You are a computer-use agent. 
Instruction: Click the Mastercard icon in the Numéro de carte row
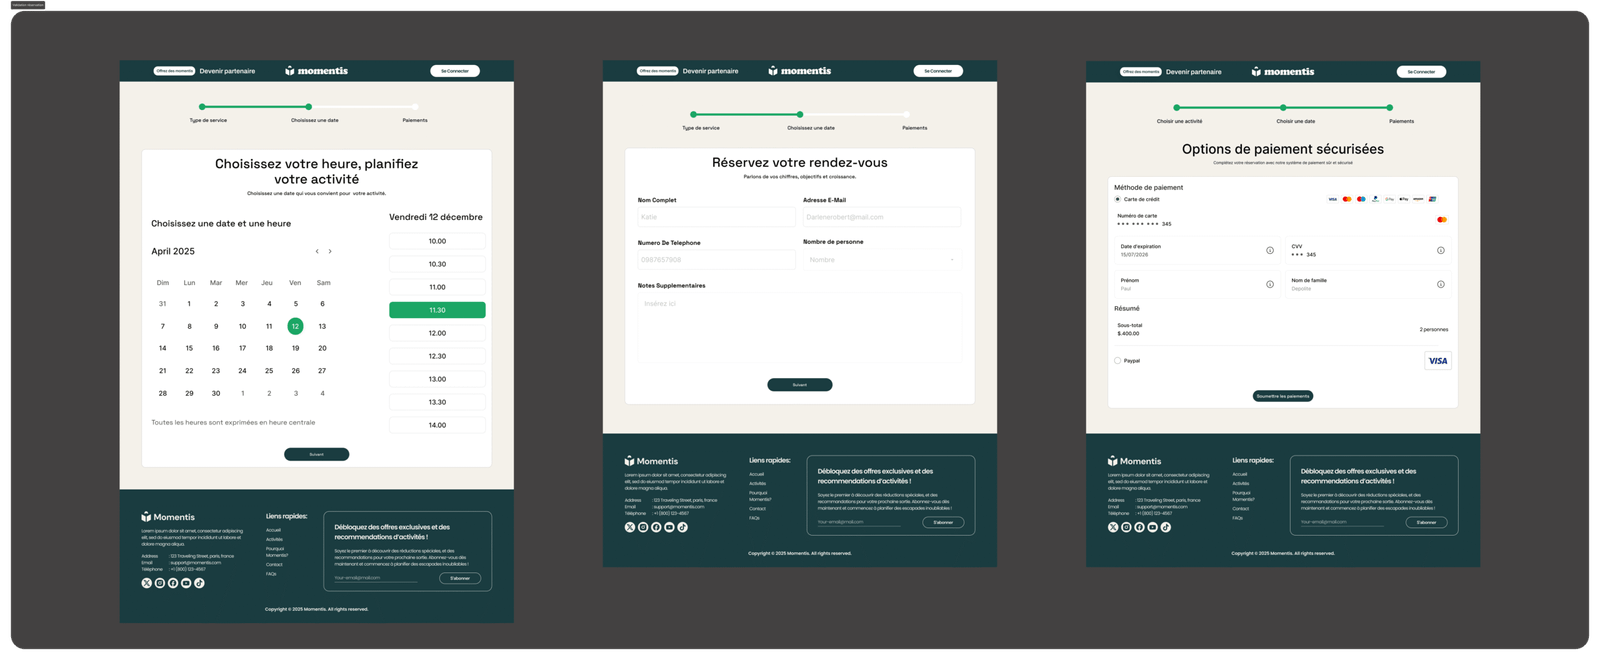1441,219
